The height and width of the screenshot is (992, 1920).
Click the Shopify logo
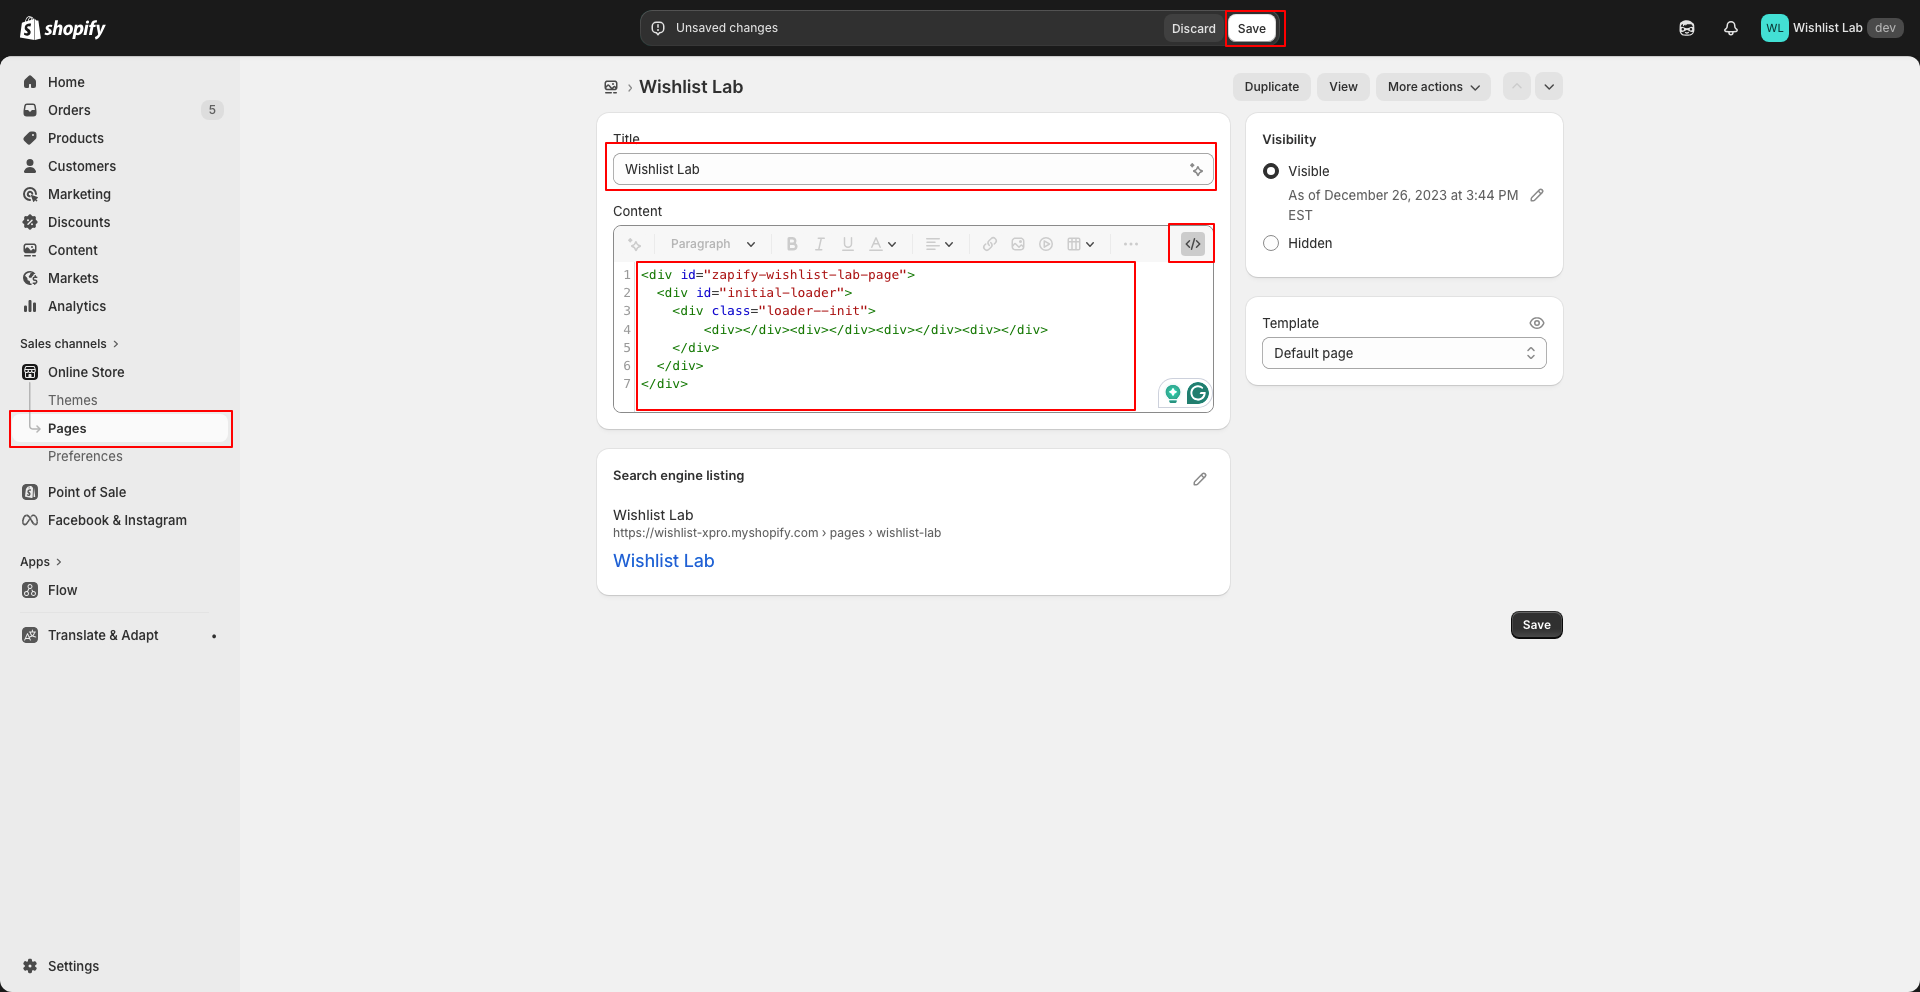63,28
